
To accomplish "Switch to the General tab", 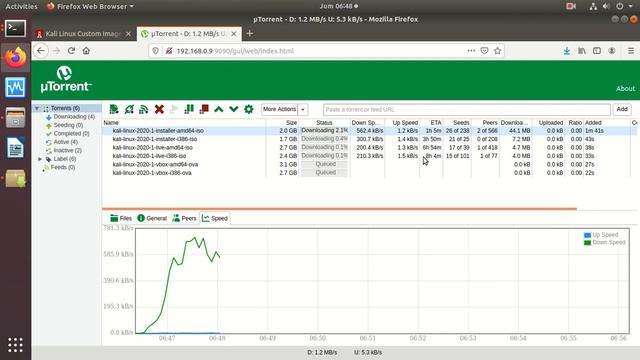I will pyautogui.click(x=152, y=218).
